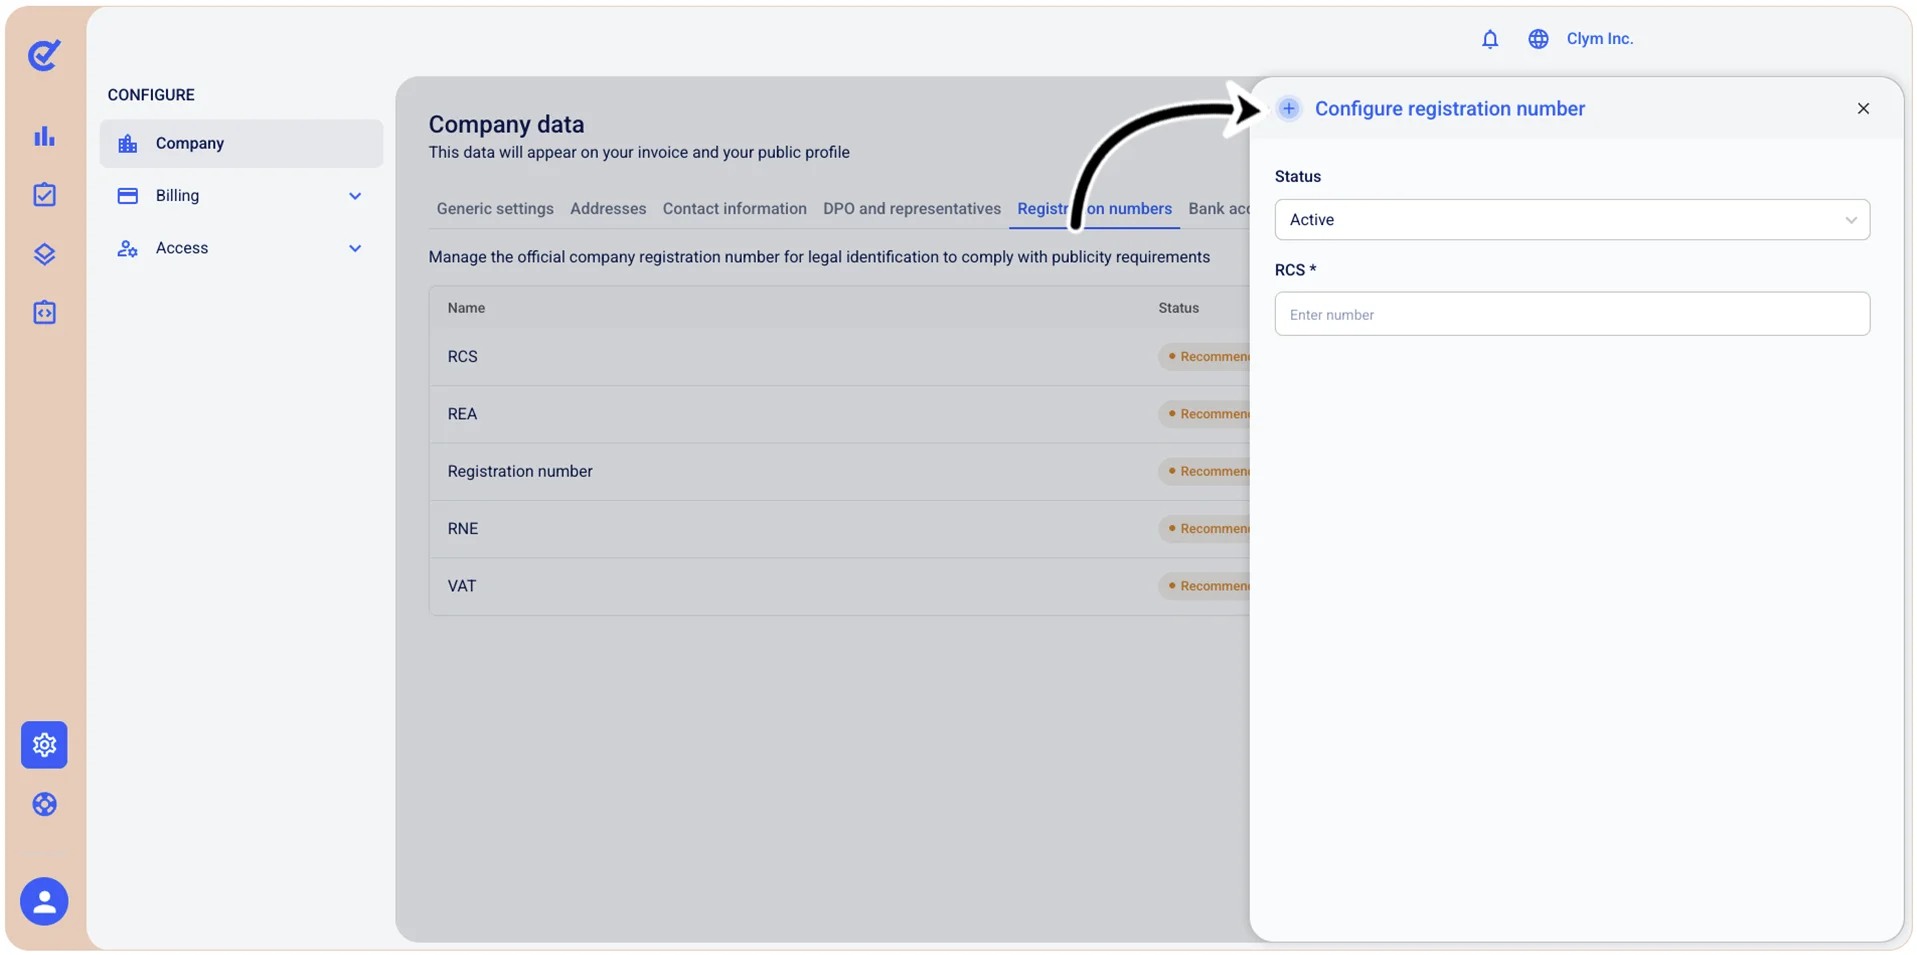Open the code snippet sidebar icon
Viewport: 1917px width, 955px height.
(44, 312)
